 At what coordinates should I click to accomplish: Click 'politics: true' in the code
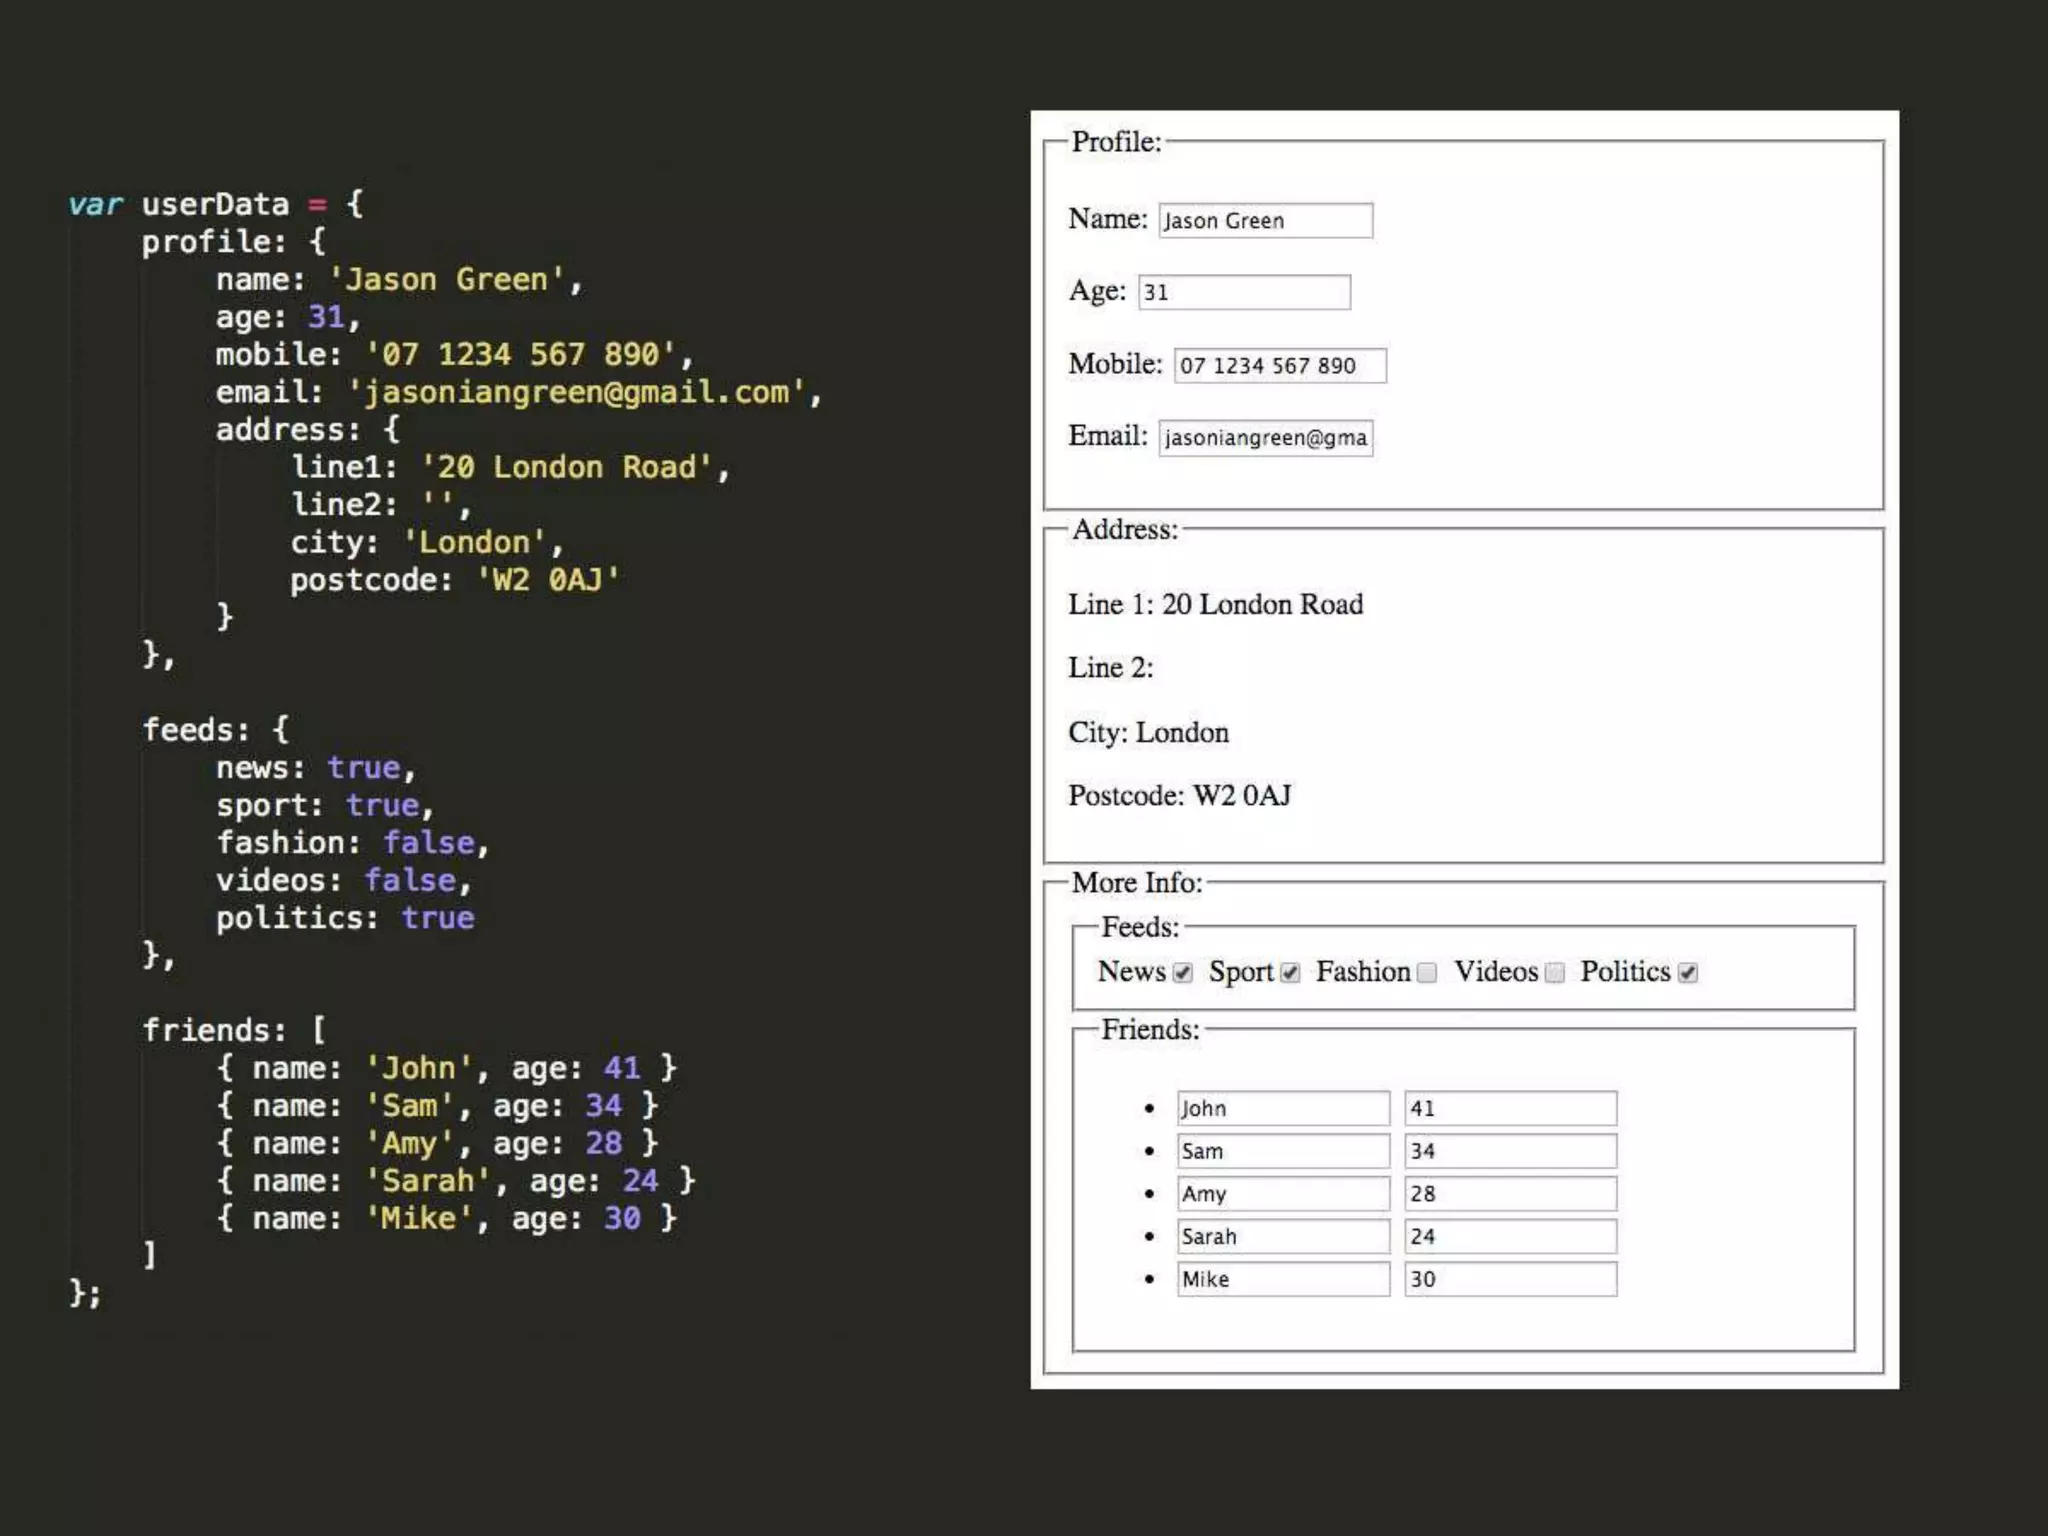pos(346,918)
